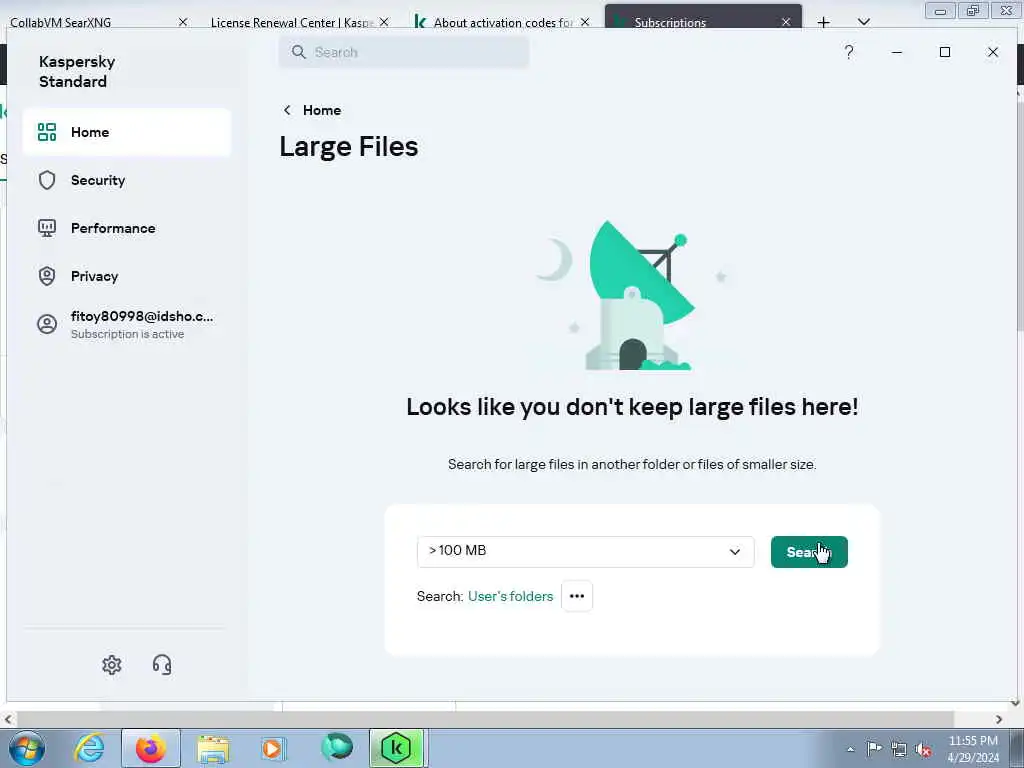
Task: Click the green globe taskbar icon
Action: 336,748
